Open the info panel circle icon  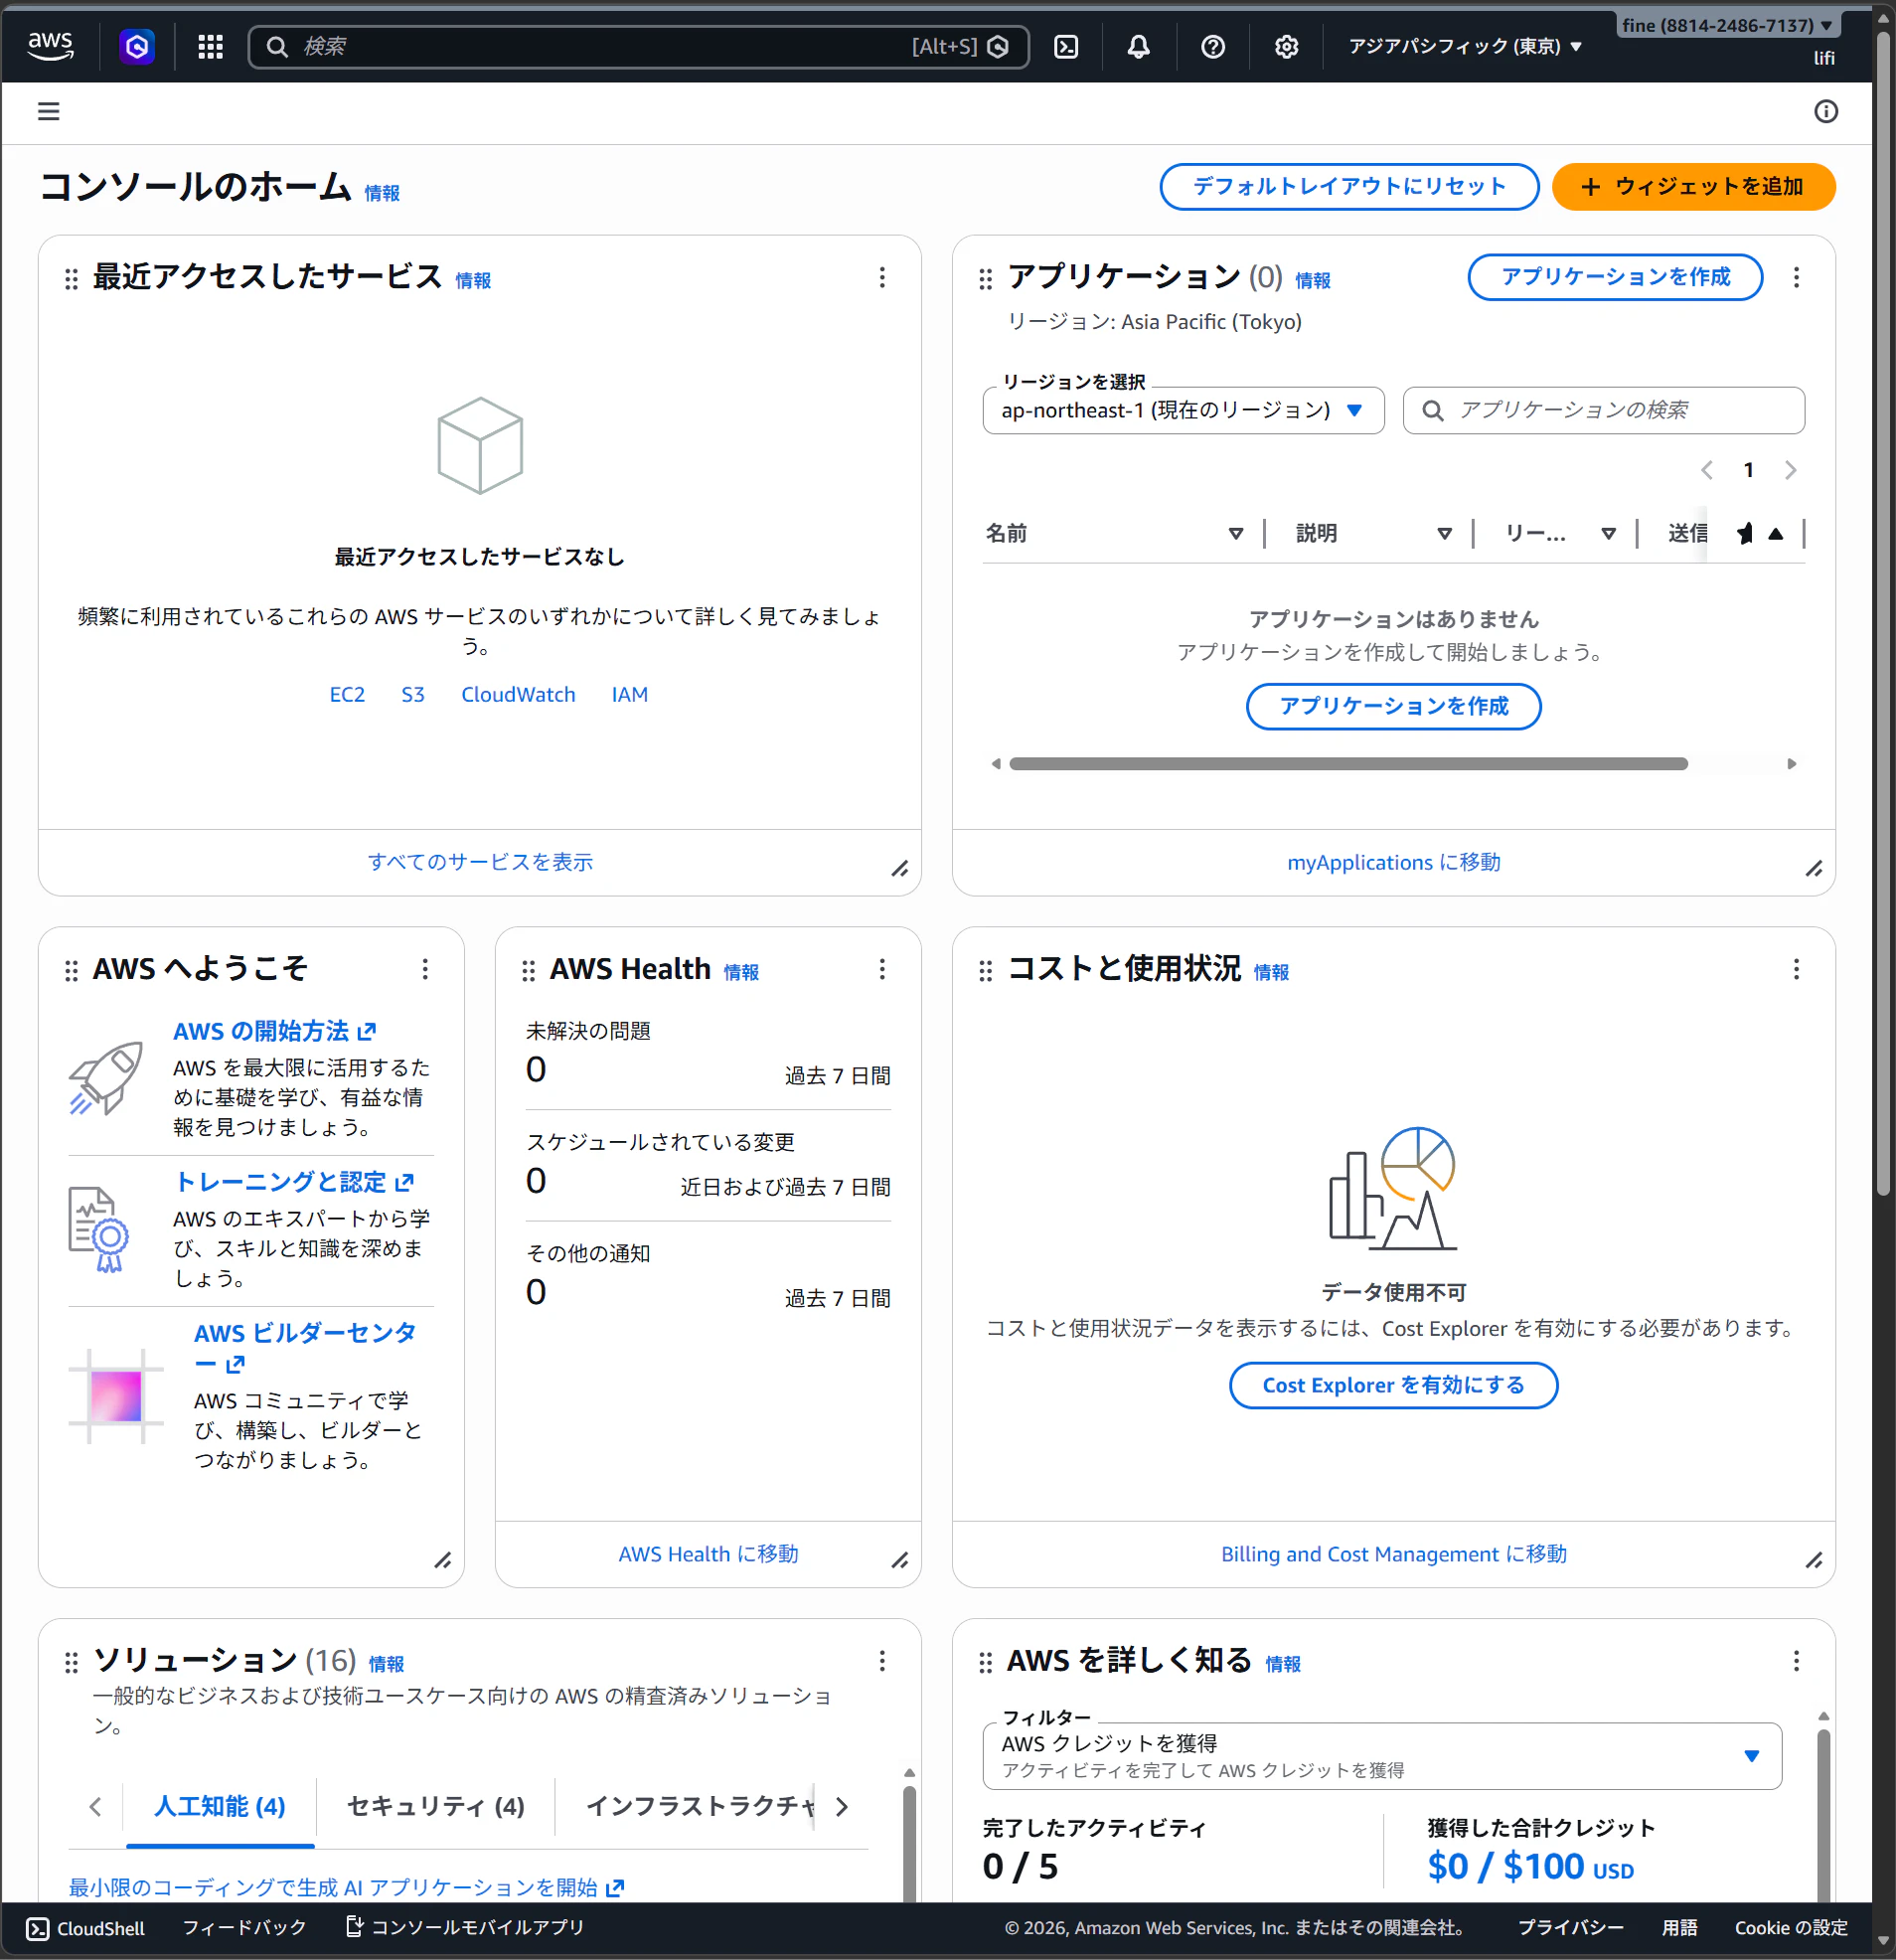tap(1826, 111)
